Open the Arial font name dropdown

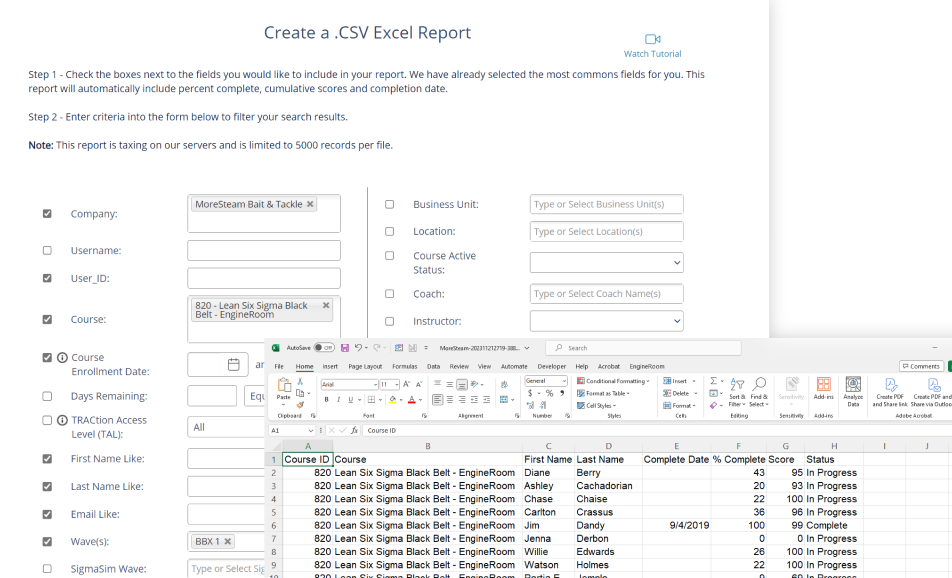[375, 384]
